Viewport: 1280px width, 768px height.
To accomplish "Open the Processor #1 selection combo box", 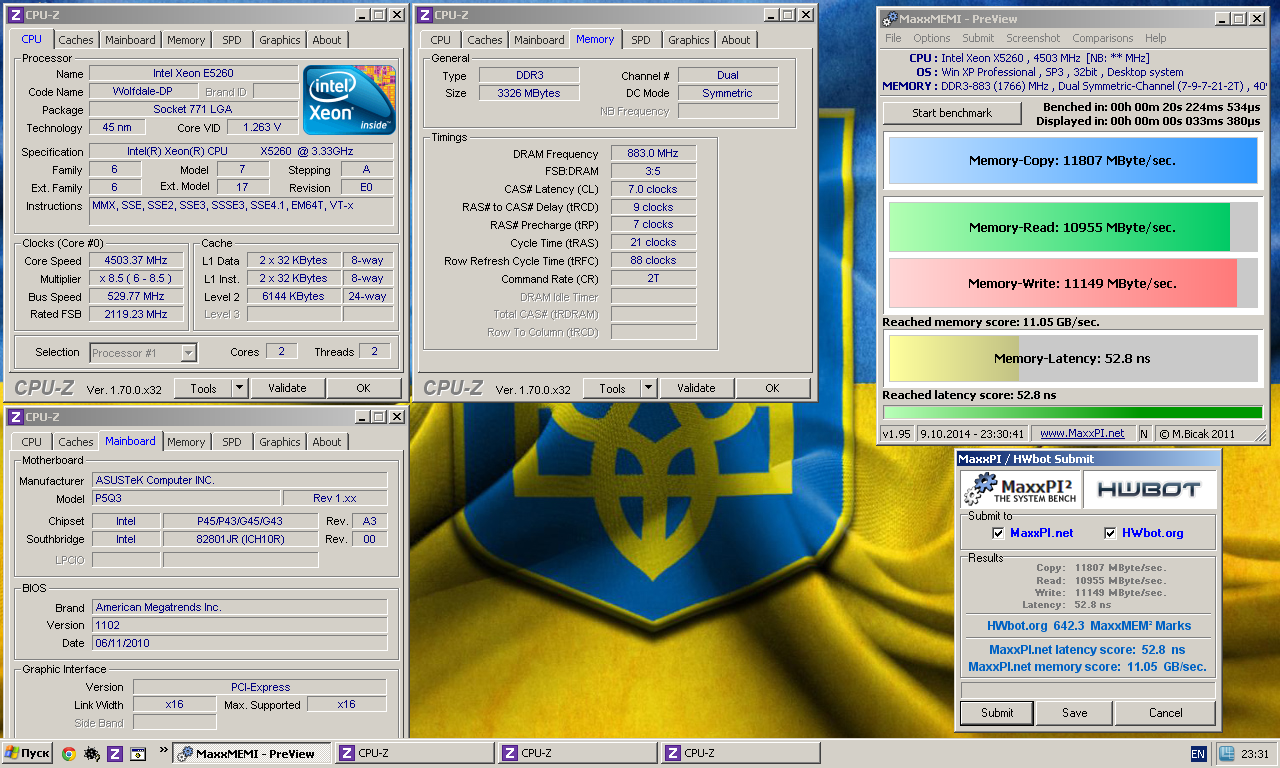I will click(x=143, y=352).
